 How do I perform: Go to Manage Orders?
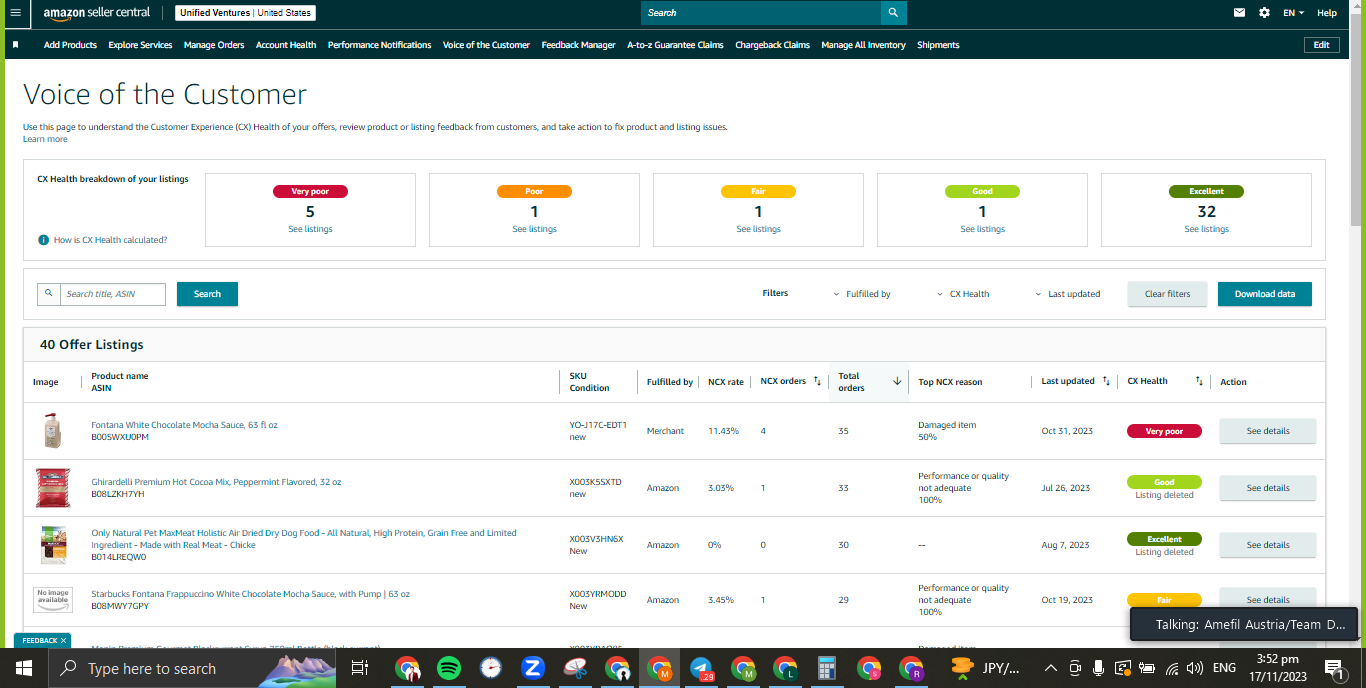pos(214,45)
